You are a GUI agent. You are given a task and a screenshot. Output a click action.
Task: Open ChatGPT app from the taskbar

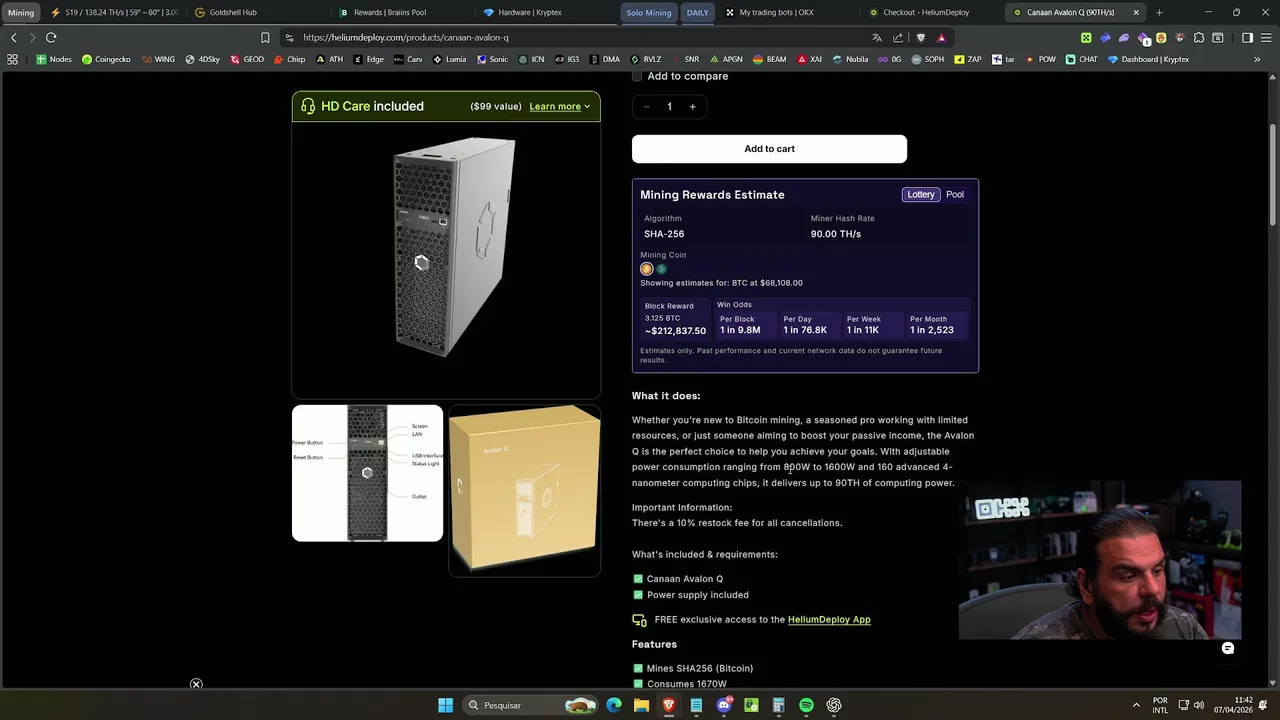click(x=834, y=705)
